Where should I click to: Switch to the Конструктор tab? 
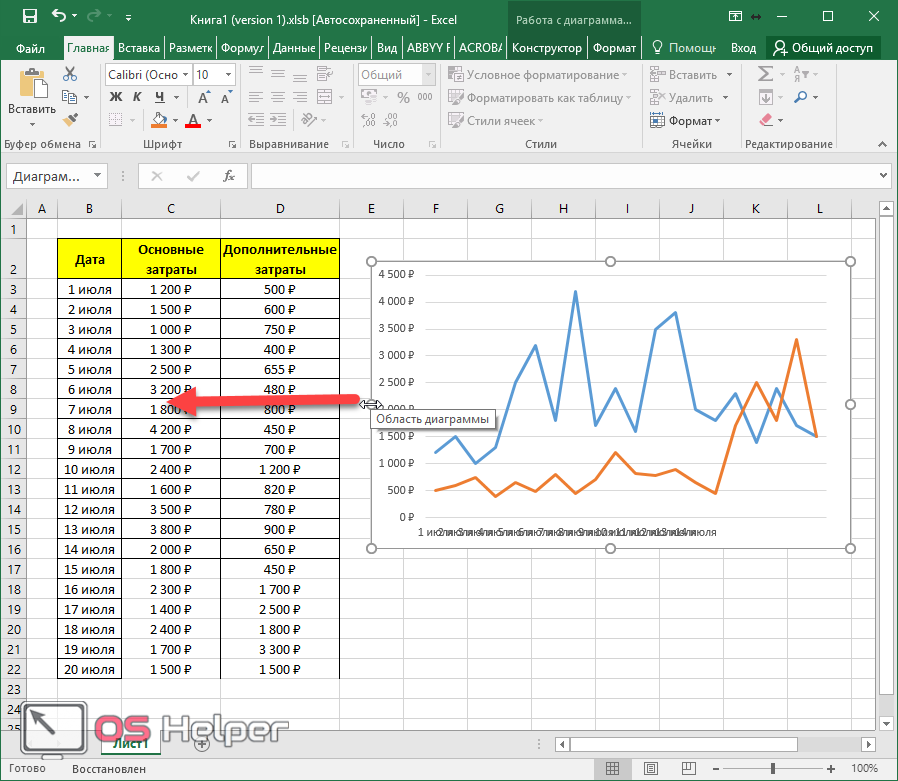click(545, 48)
